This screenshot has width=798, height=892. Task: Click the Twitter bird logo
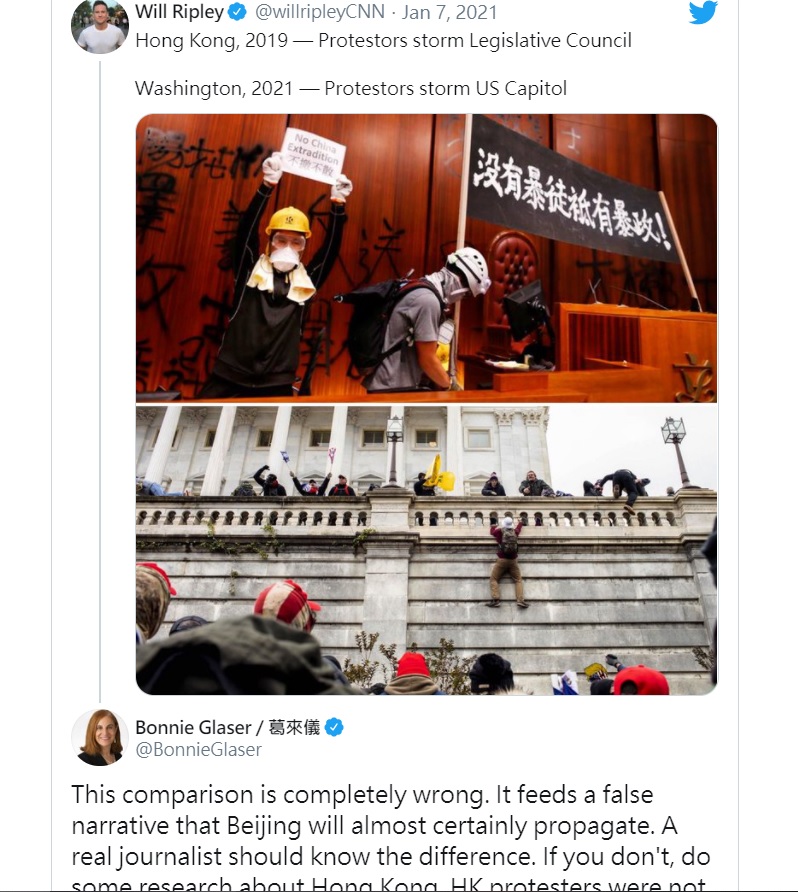pos(702,12)
